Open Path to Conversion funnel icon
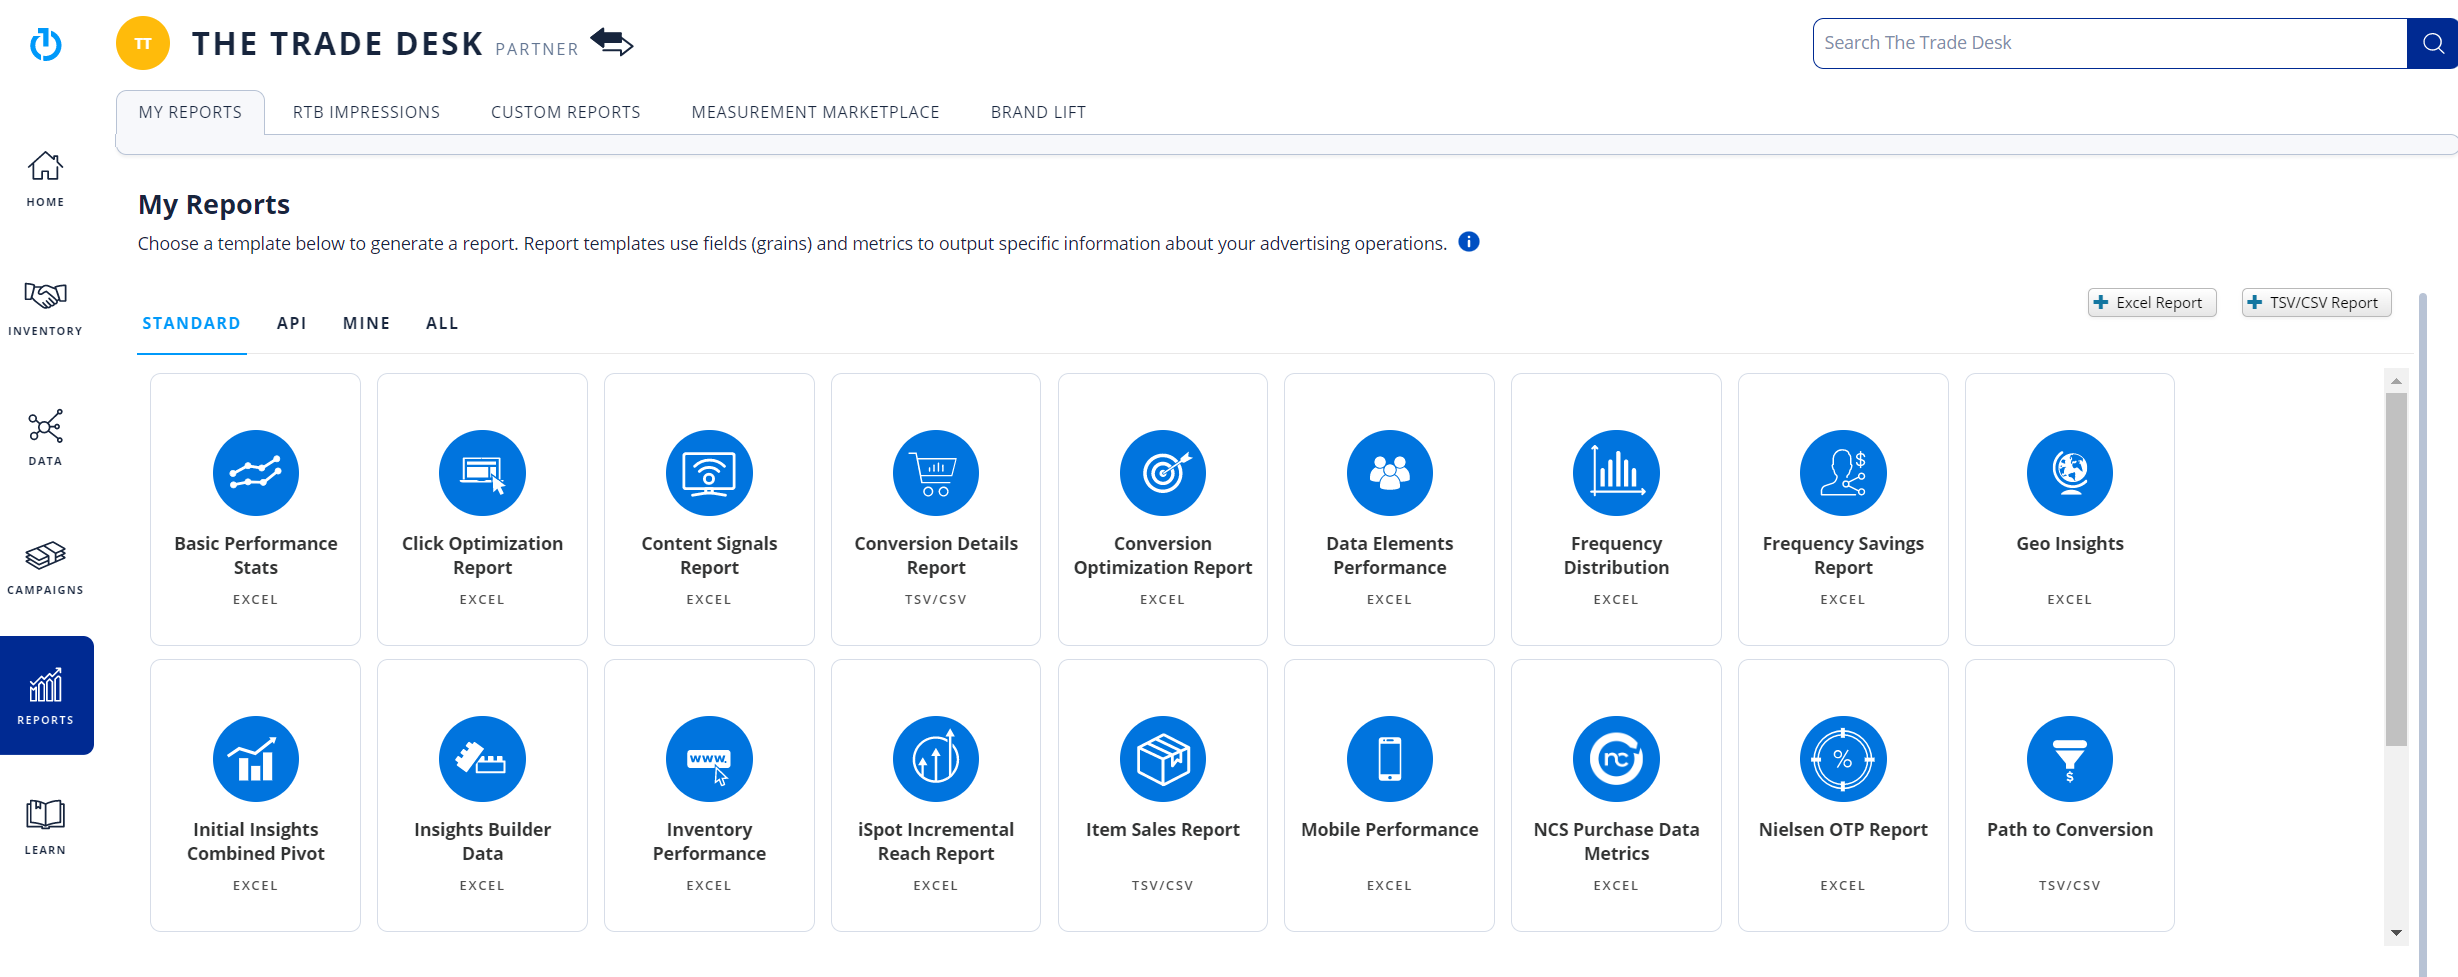This screenshot has height=977, width=2458. (2070, 759)
